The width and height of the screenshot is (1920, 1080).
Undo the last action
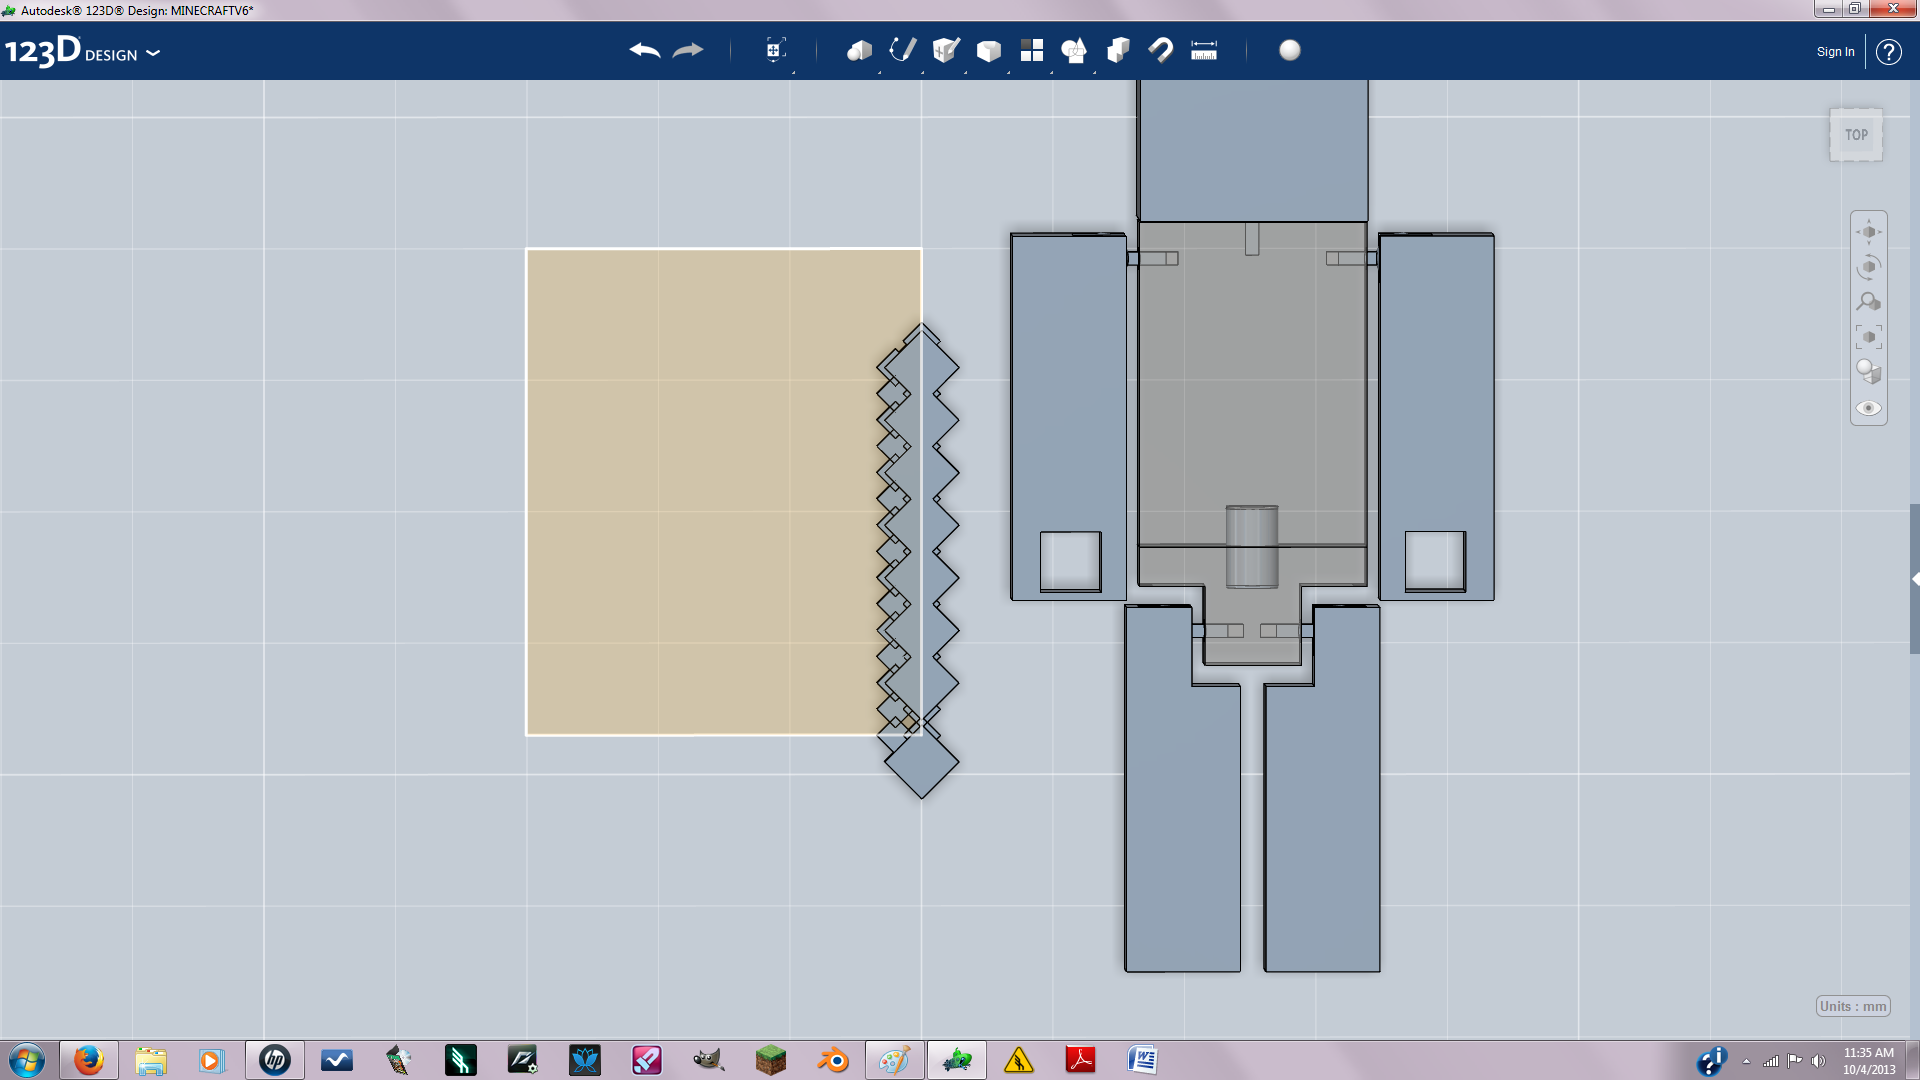[645, 50]
